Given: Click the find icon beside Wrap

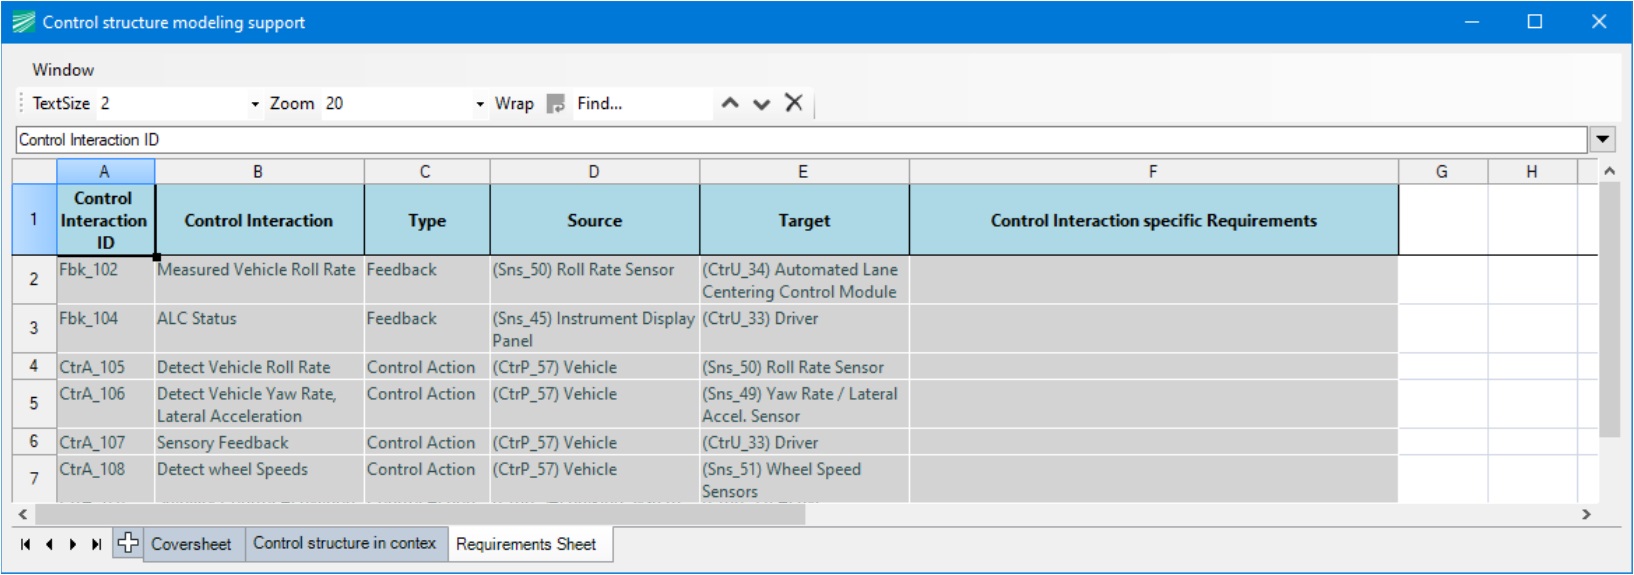Looking at the screenshot, I should (x=556, y=104).
